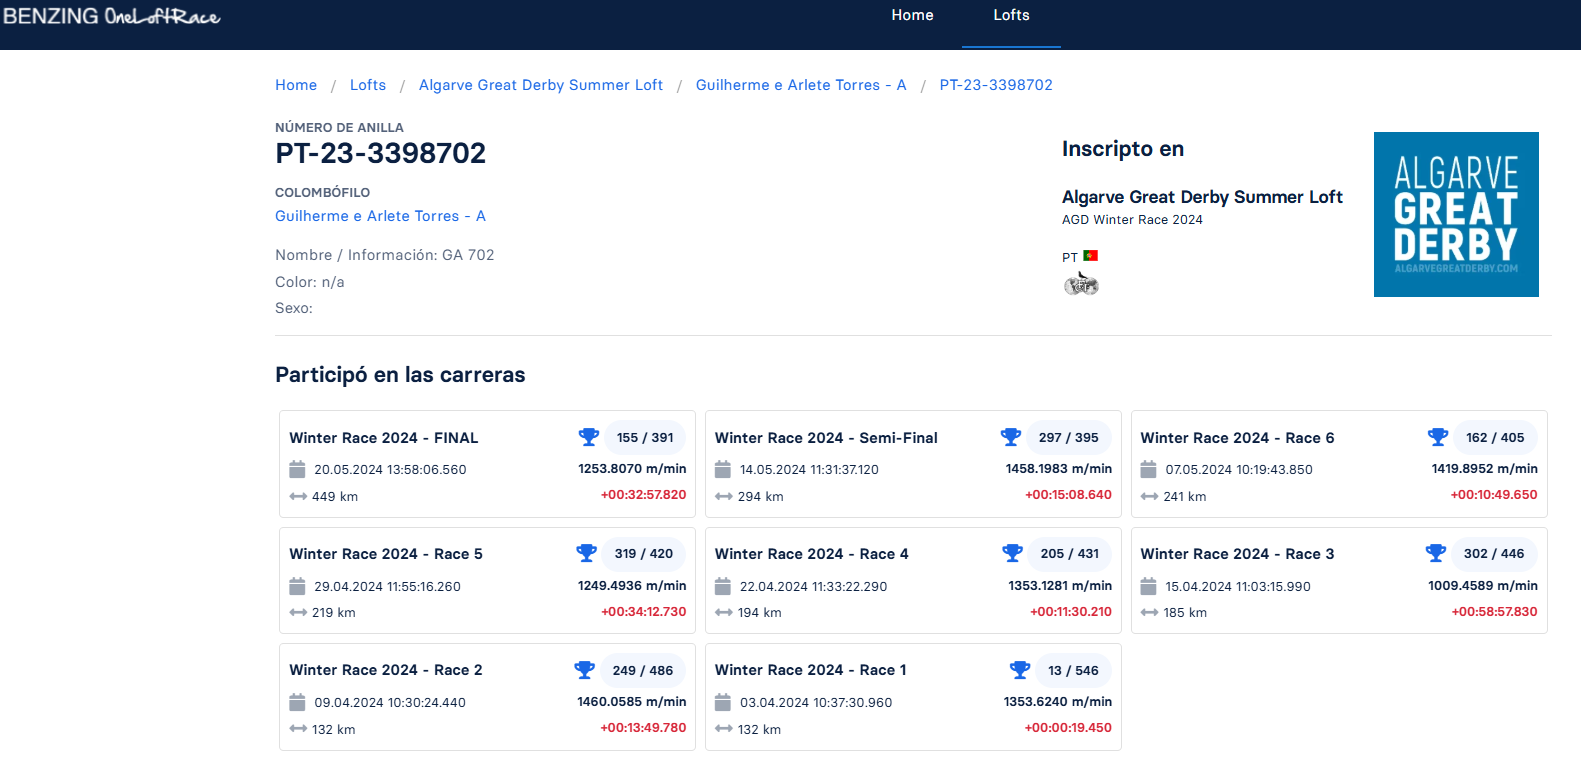
Task: Click the pigeon globe federation icon
Action: [x=1080, y=285]
